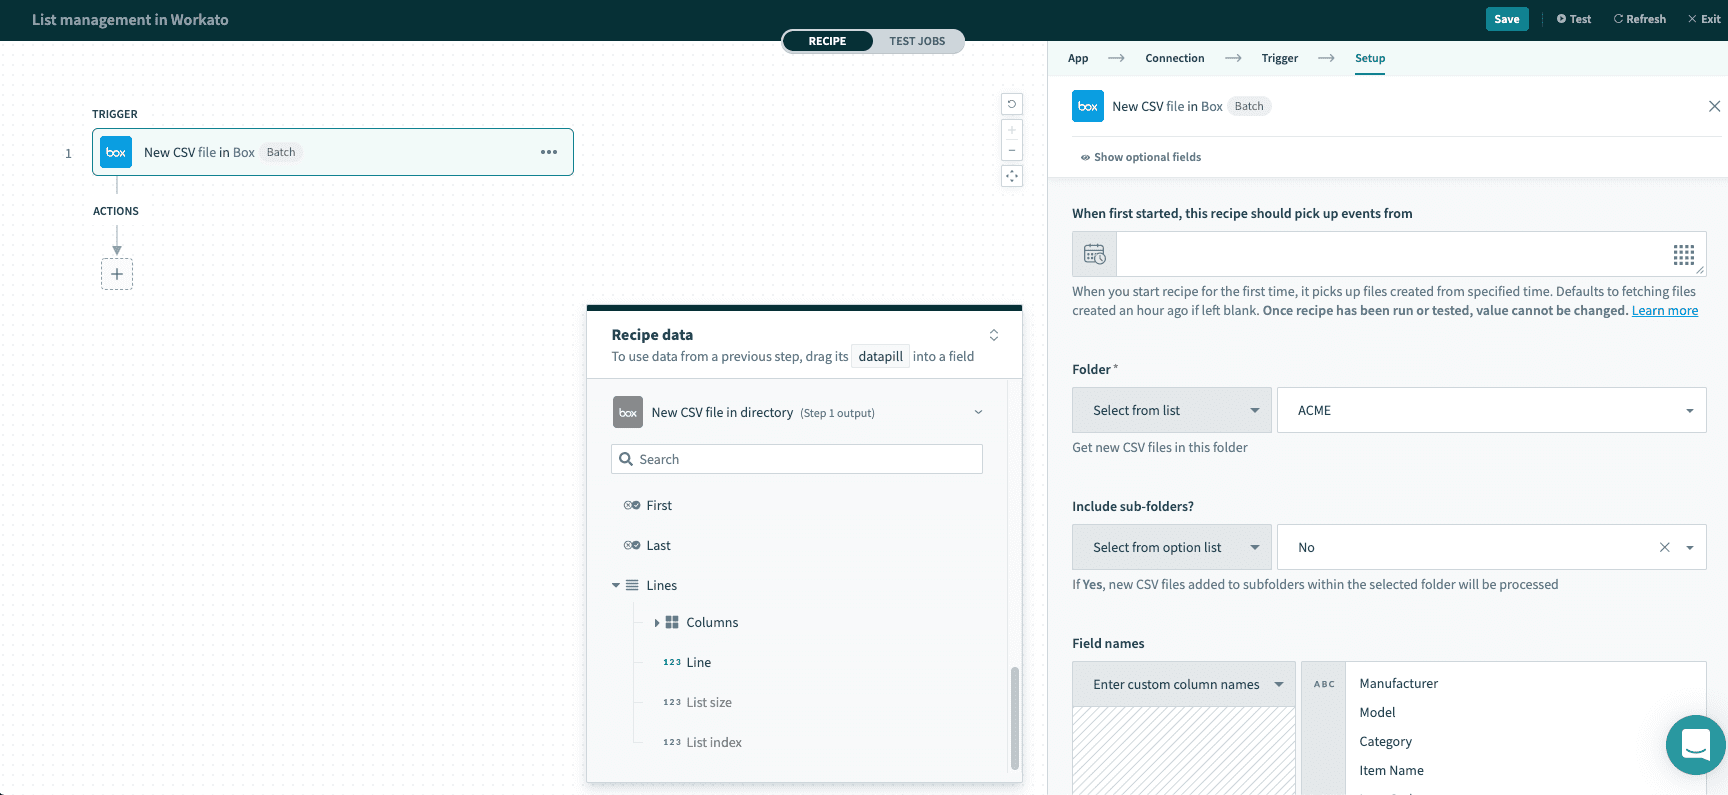This screenshot has height=795, width=1728.
Task: Collapse New CSV file in directory output
Action: [x=978, y=412]
